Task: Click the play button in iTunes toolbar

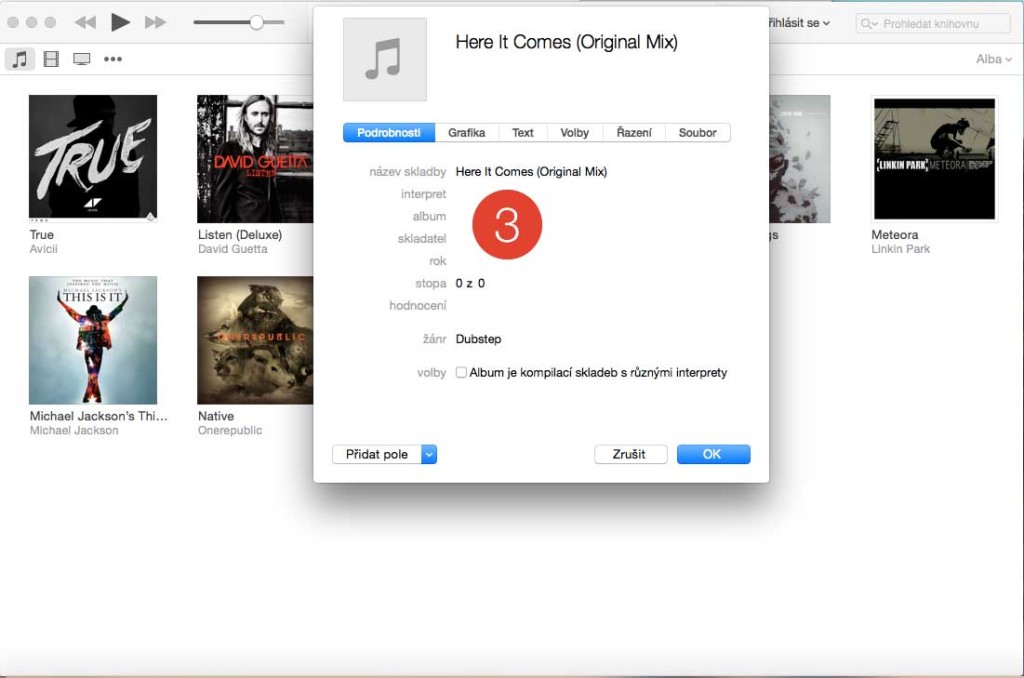Action: tap(120, 22)
